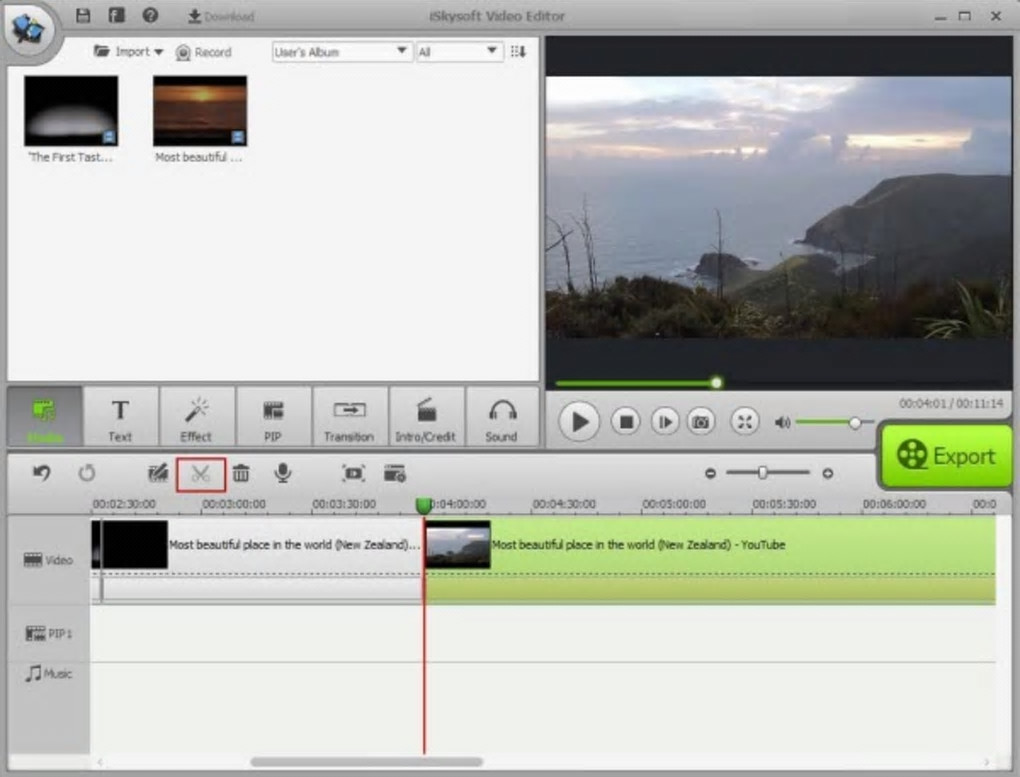Click the microphone voiceover icon

pos(282,473)
